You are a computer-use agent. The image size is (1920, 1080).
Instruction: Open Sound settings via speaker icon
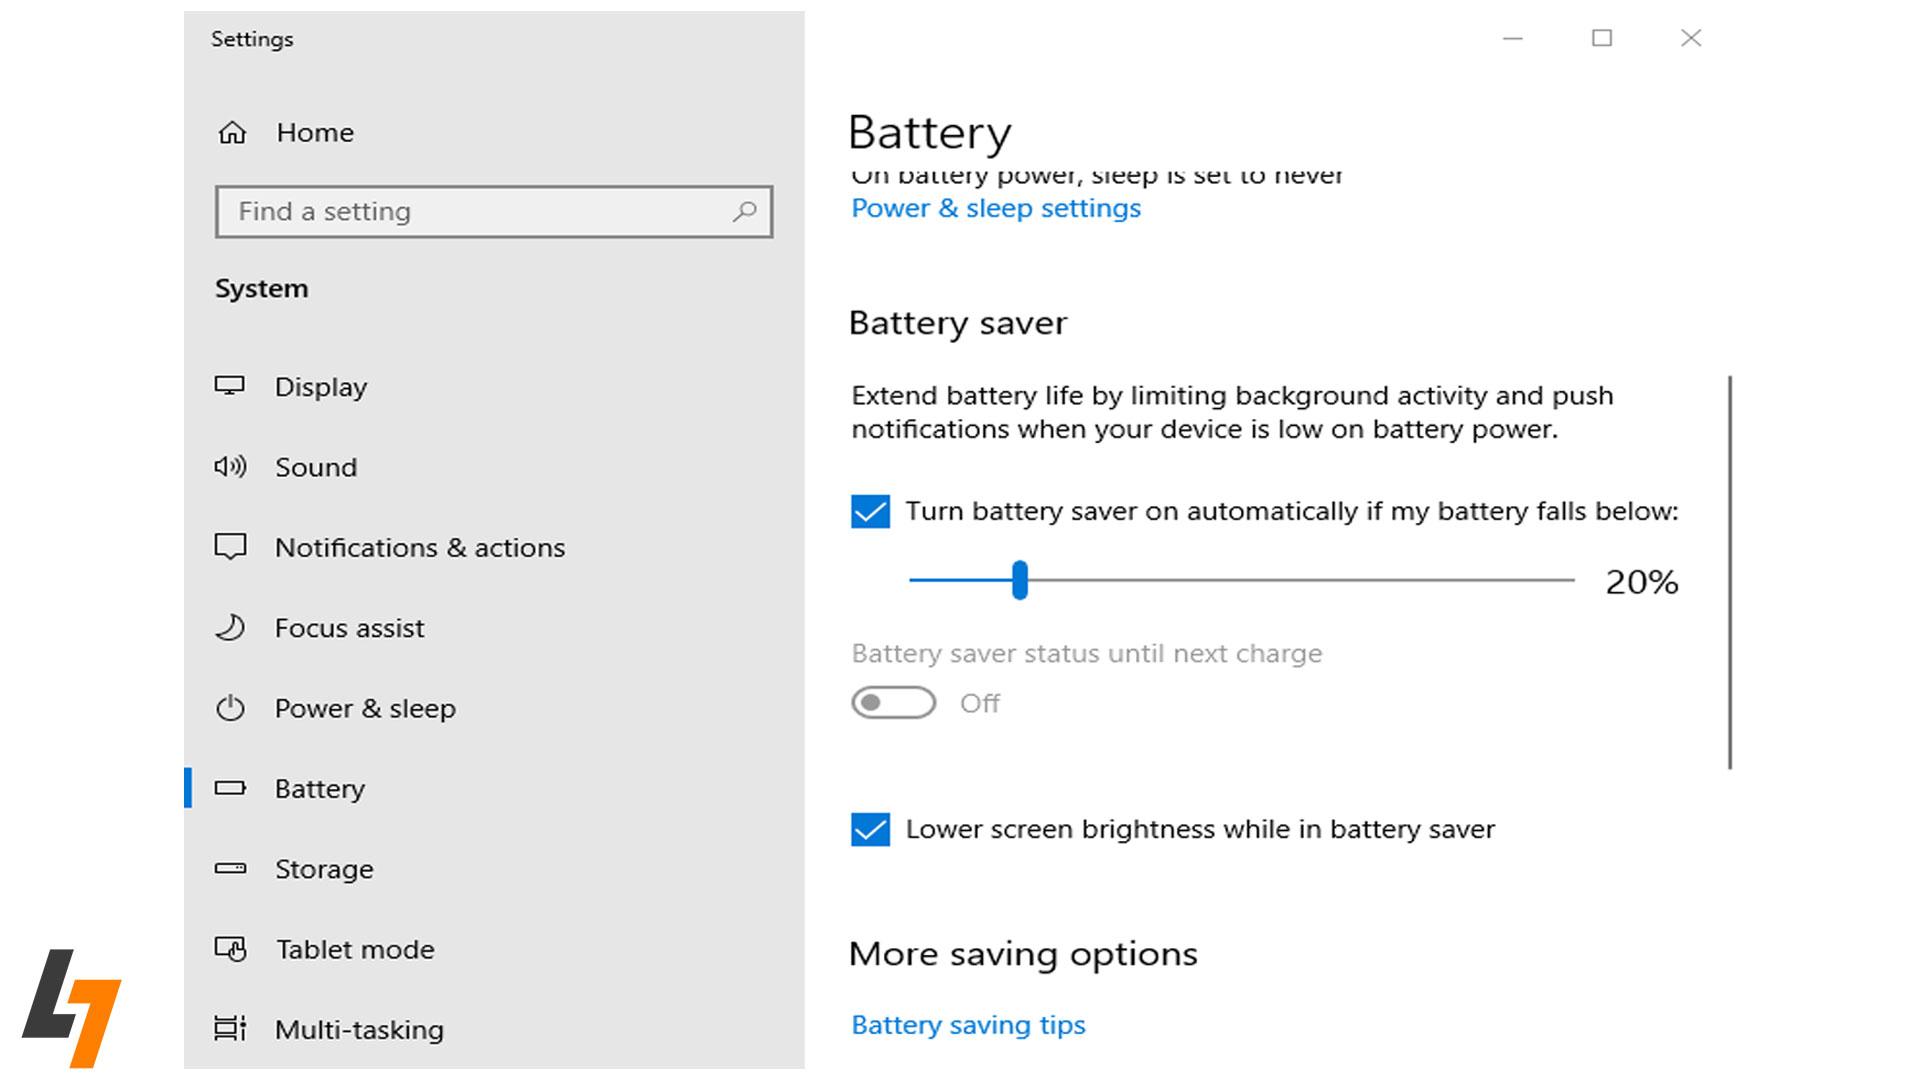(231, 467)
